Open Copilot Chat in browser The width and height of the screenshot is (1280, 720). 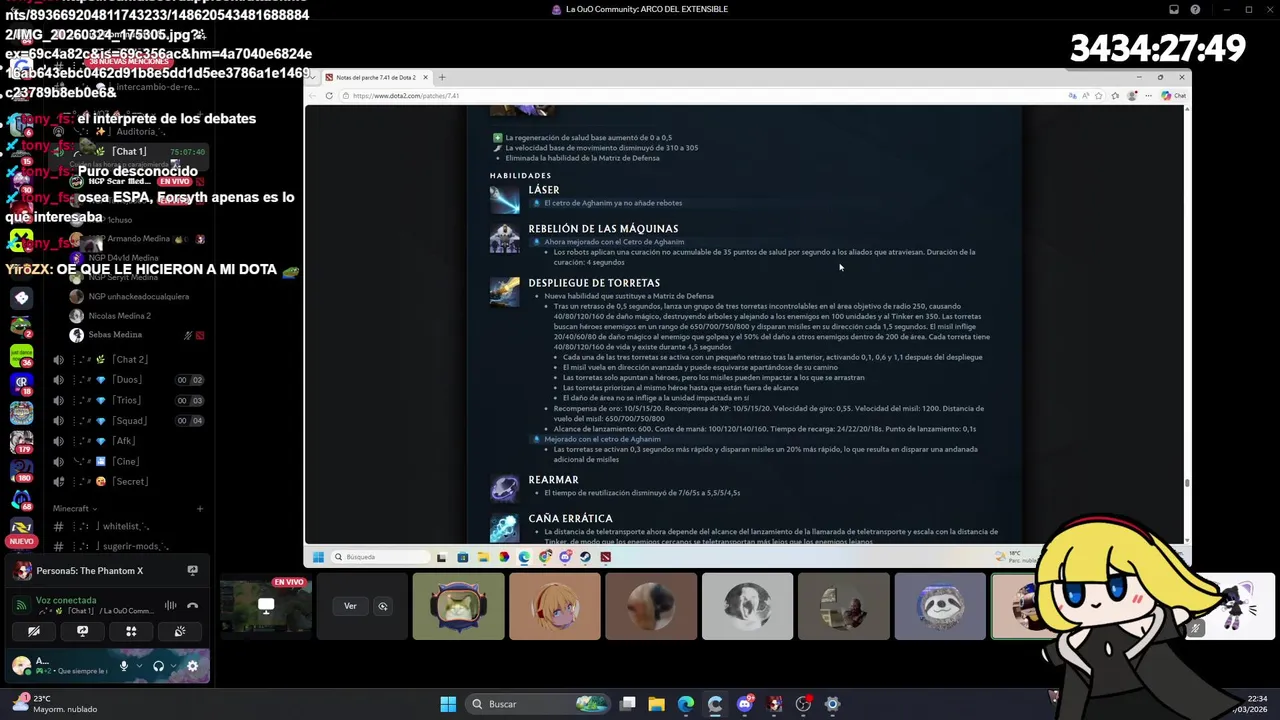(1174, 96)
